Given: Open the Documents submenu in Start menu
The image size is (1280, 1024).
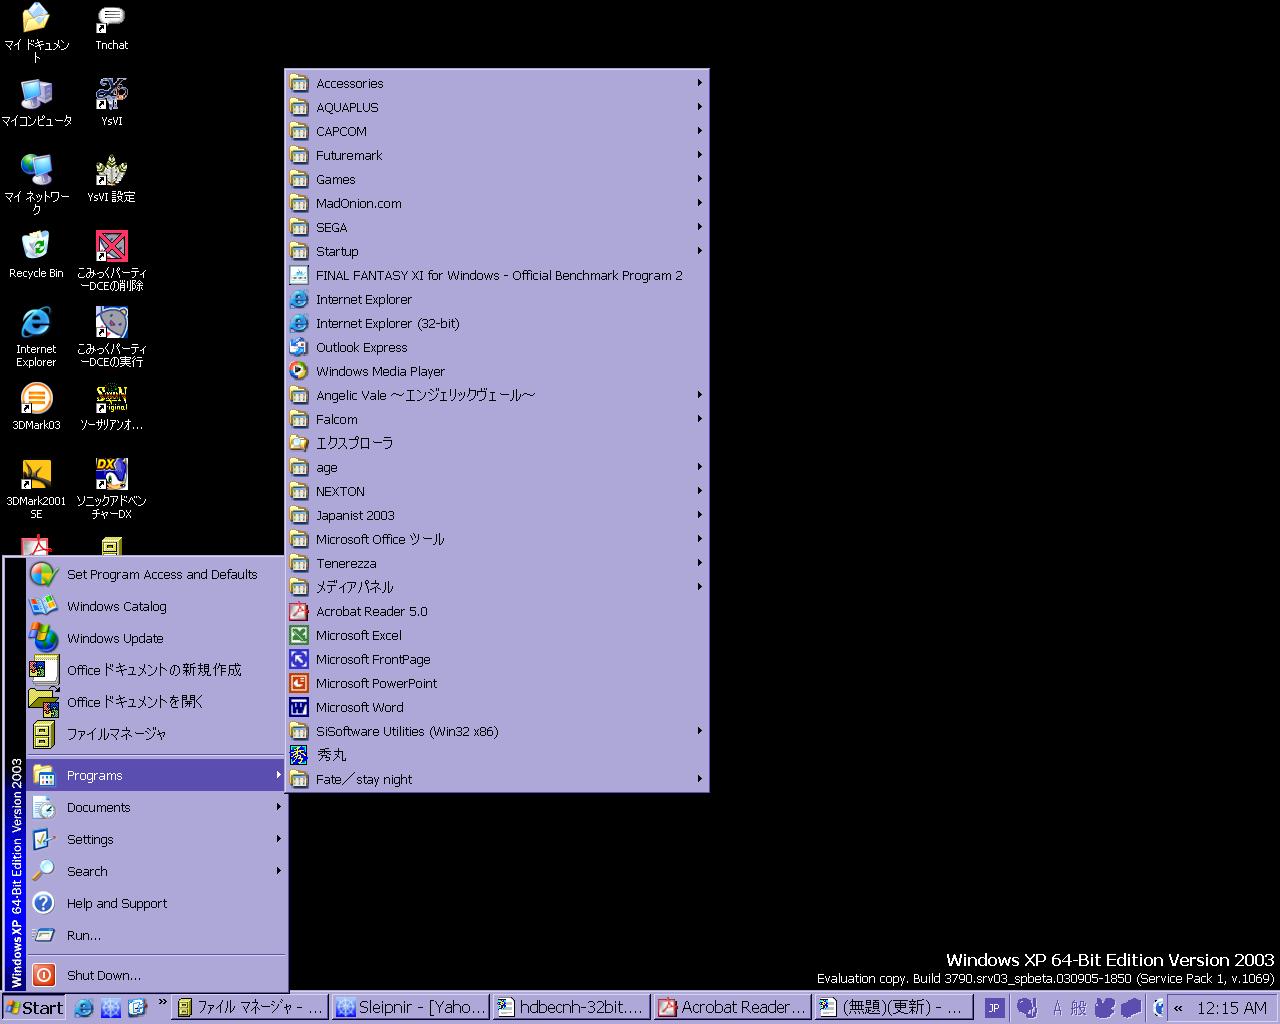Looking at the screenshot, I should (157, 807).
